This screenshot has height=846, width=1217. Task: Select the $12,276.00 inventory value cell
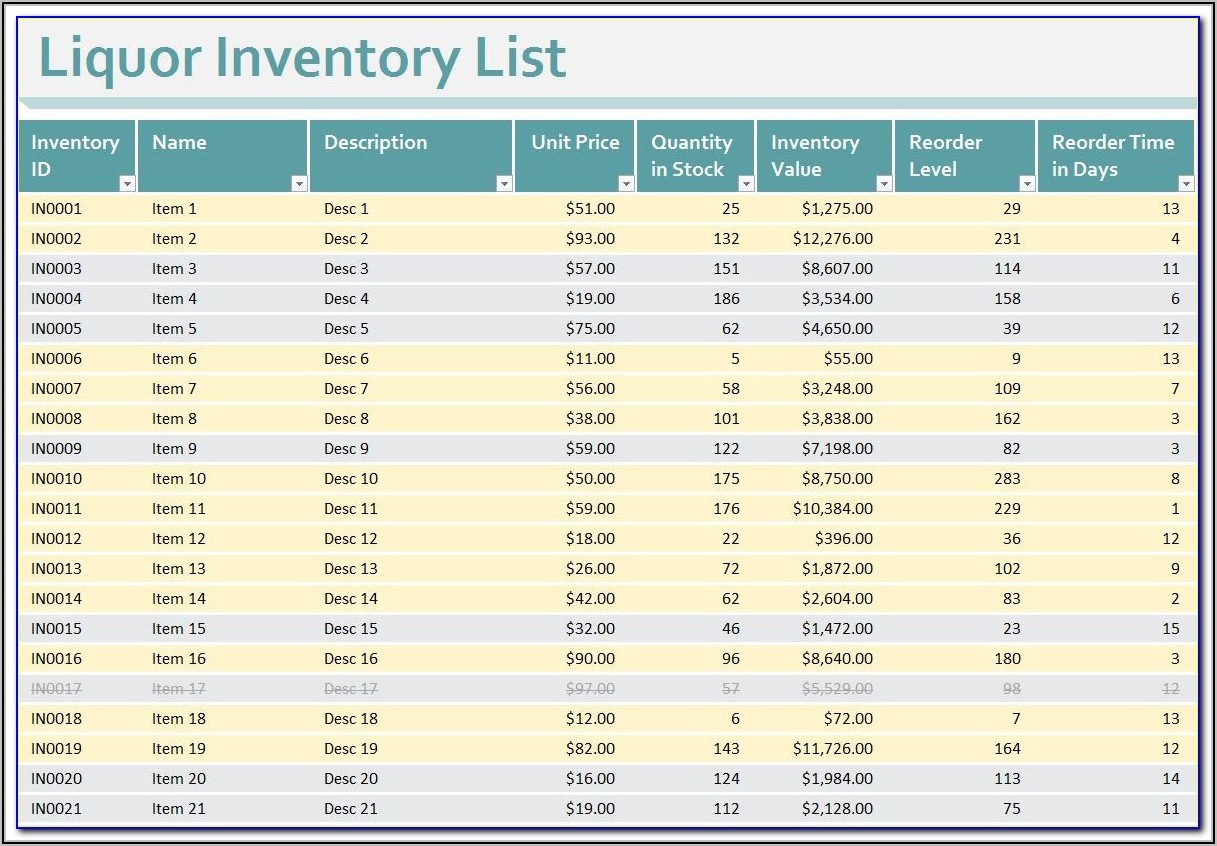832,239
